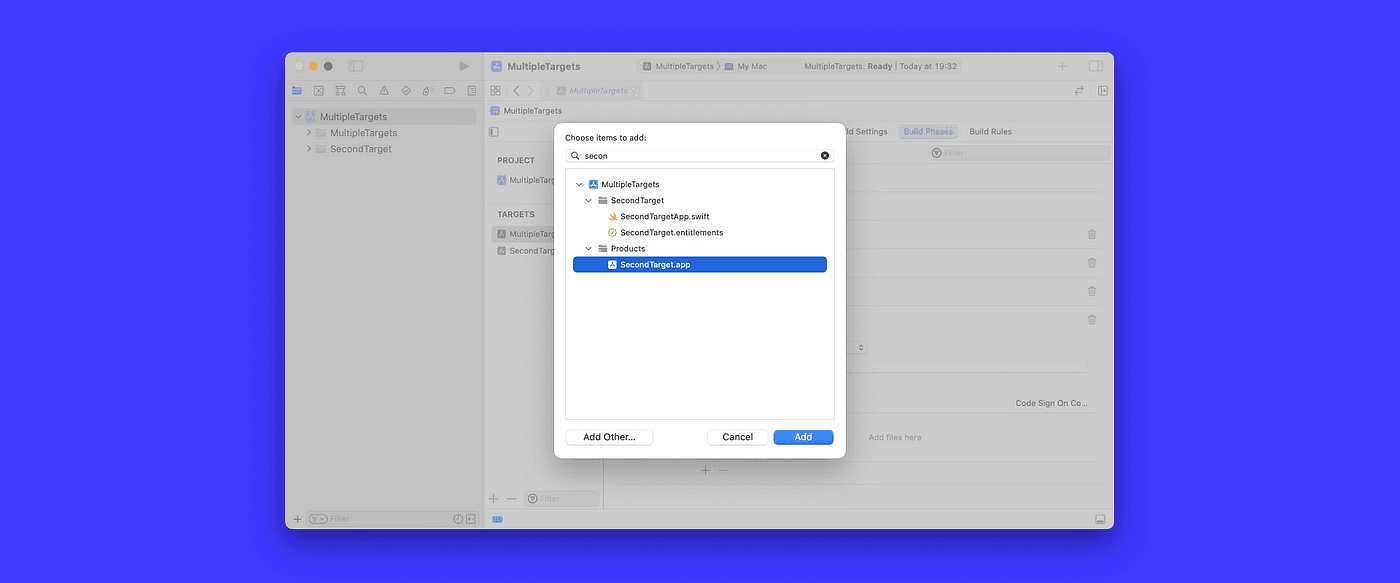The height and width of the screenshot is (583, 1400).
Task: Expand the MultipleTargets folder in the navigator
Action: (309, 133)
